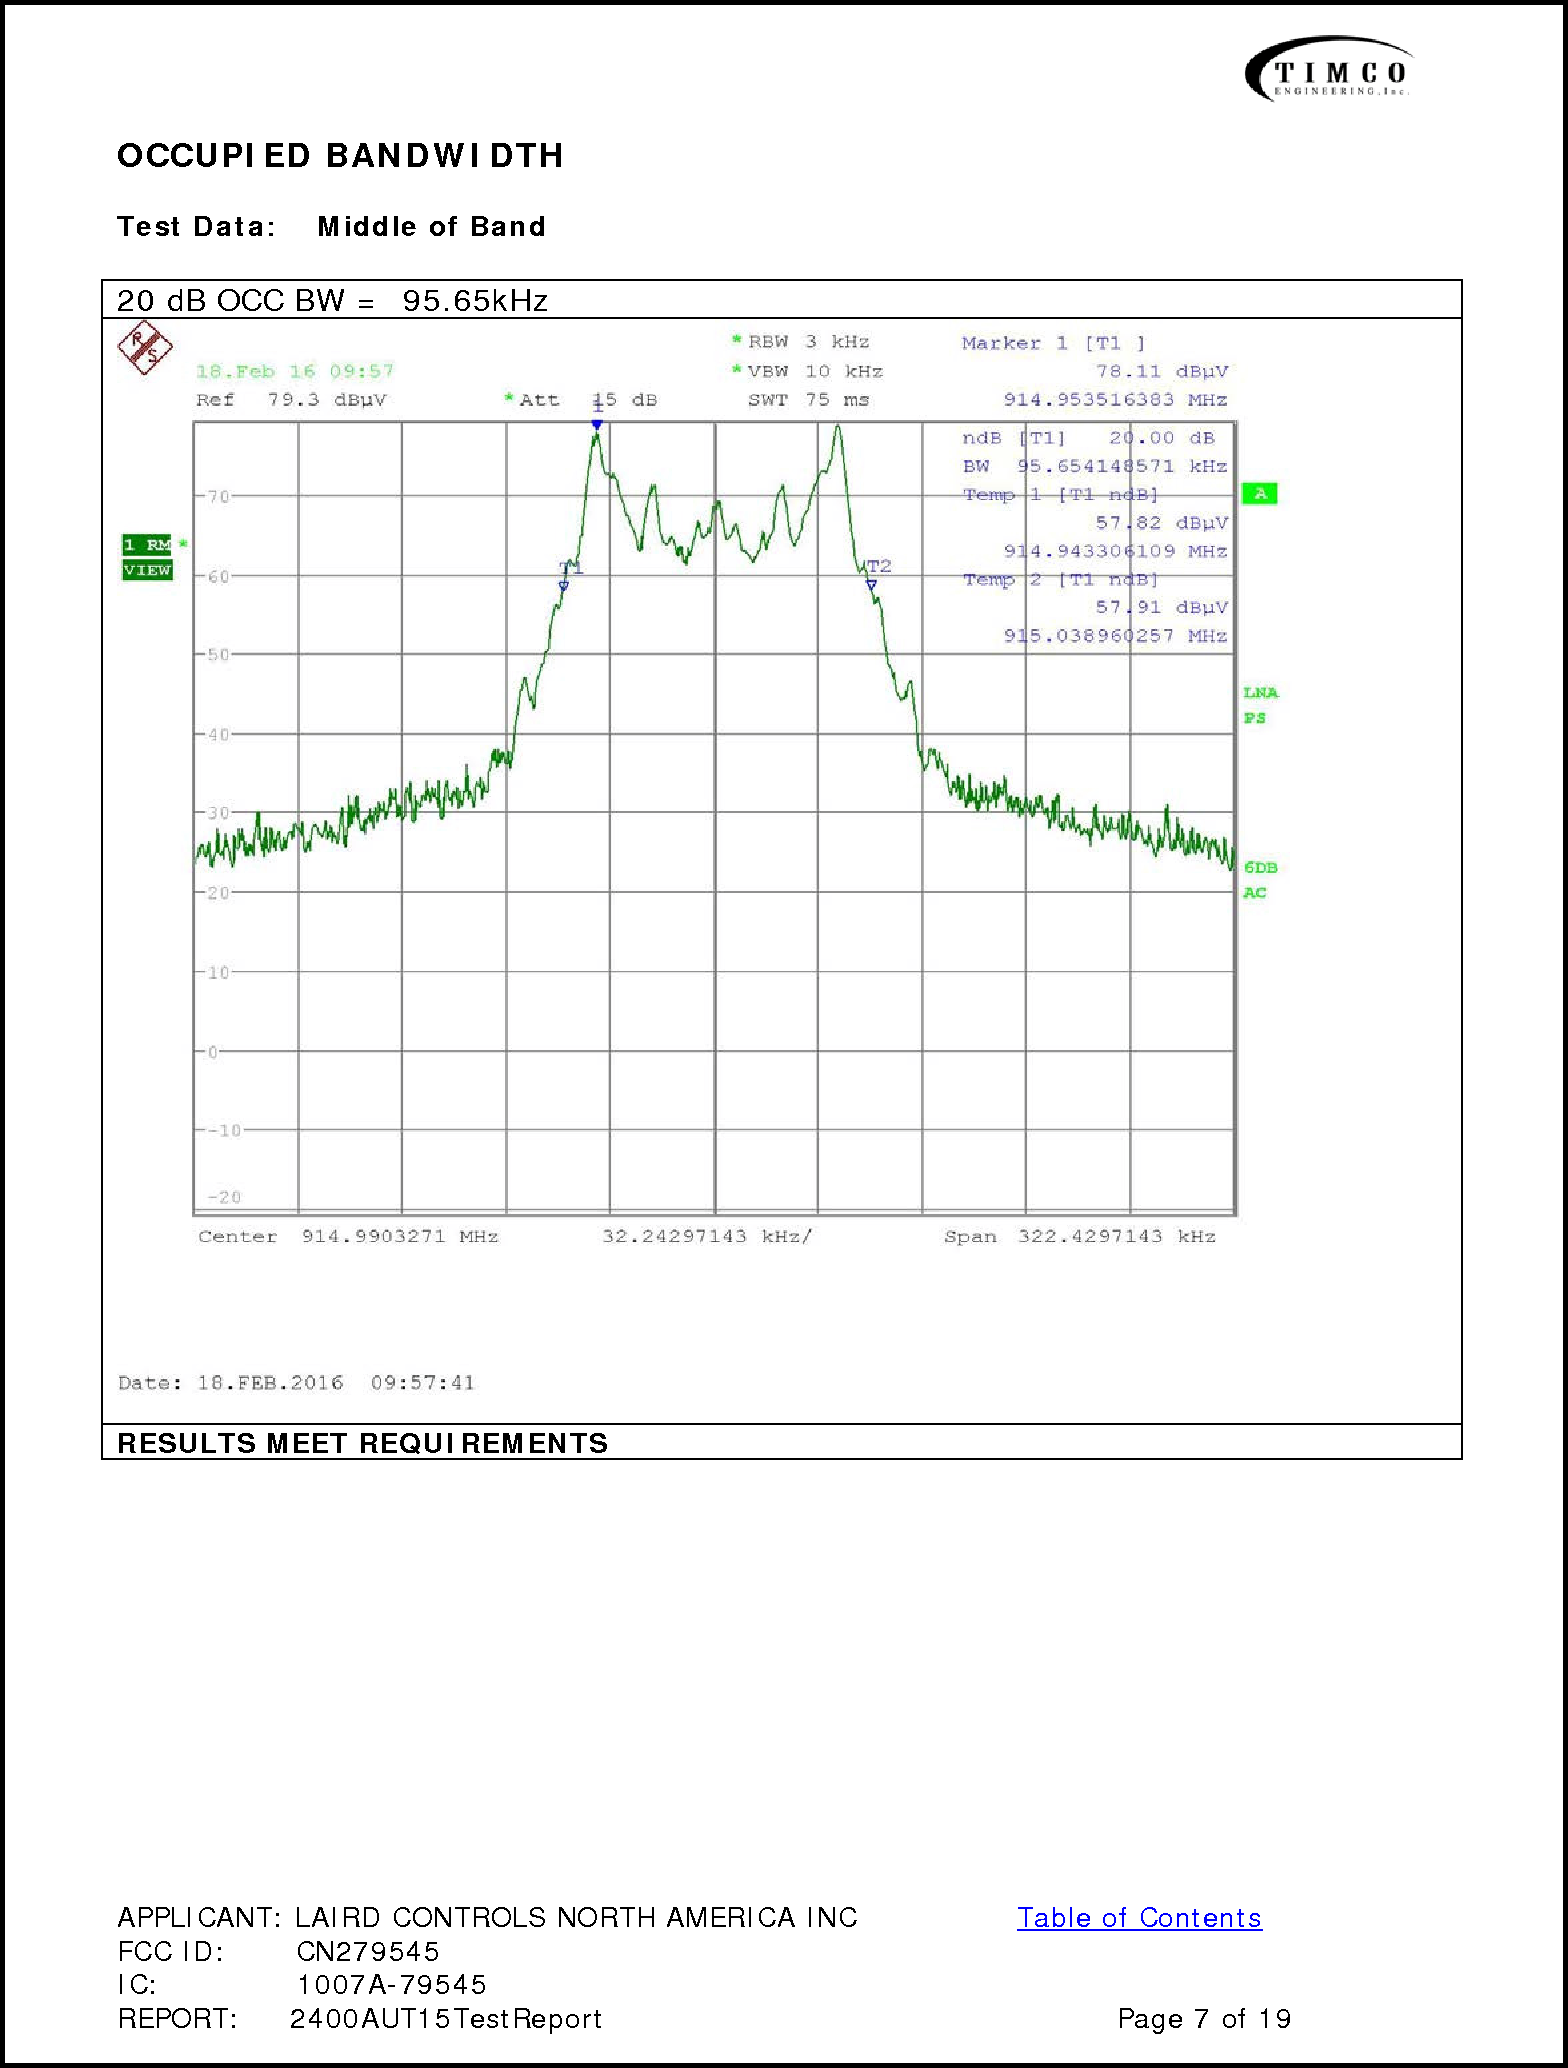Viewport: 1568px width, 2068px height.
Task: Click the FCC ID 'CN279545'
Action: click(368, 1952)
